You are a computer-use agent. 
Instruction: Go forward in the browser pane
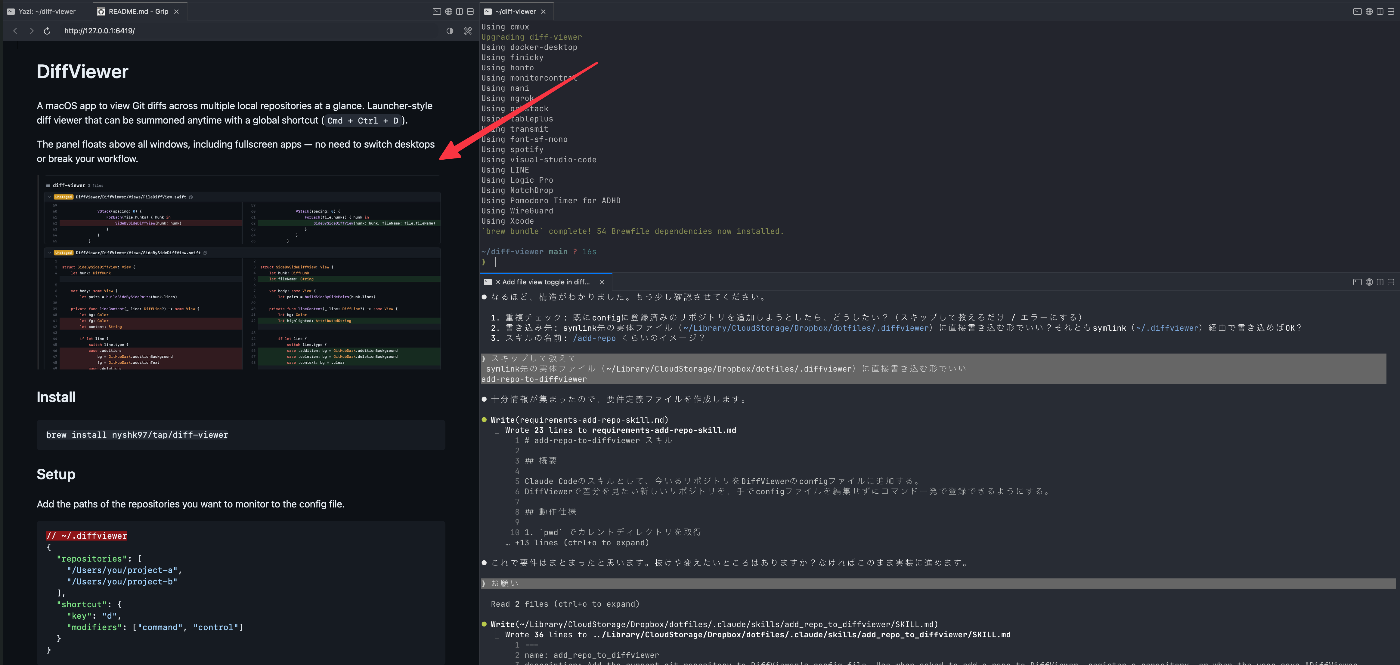tap(31, 31)
